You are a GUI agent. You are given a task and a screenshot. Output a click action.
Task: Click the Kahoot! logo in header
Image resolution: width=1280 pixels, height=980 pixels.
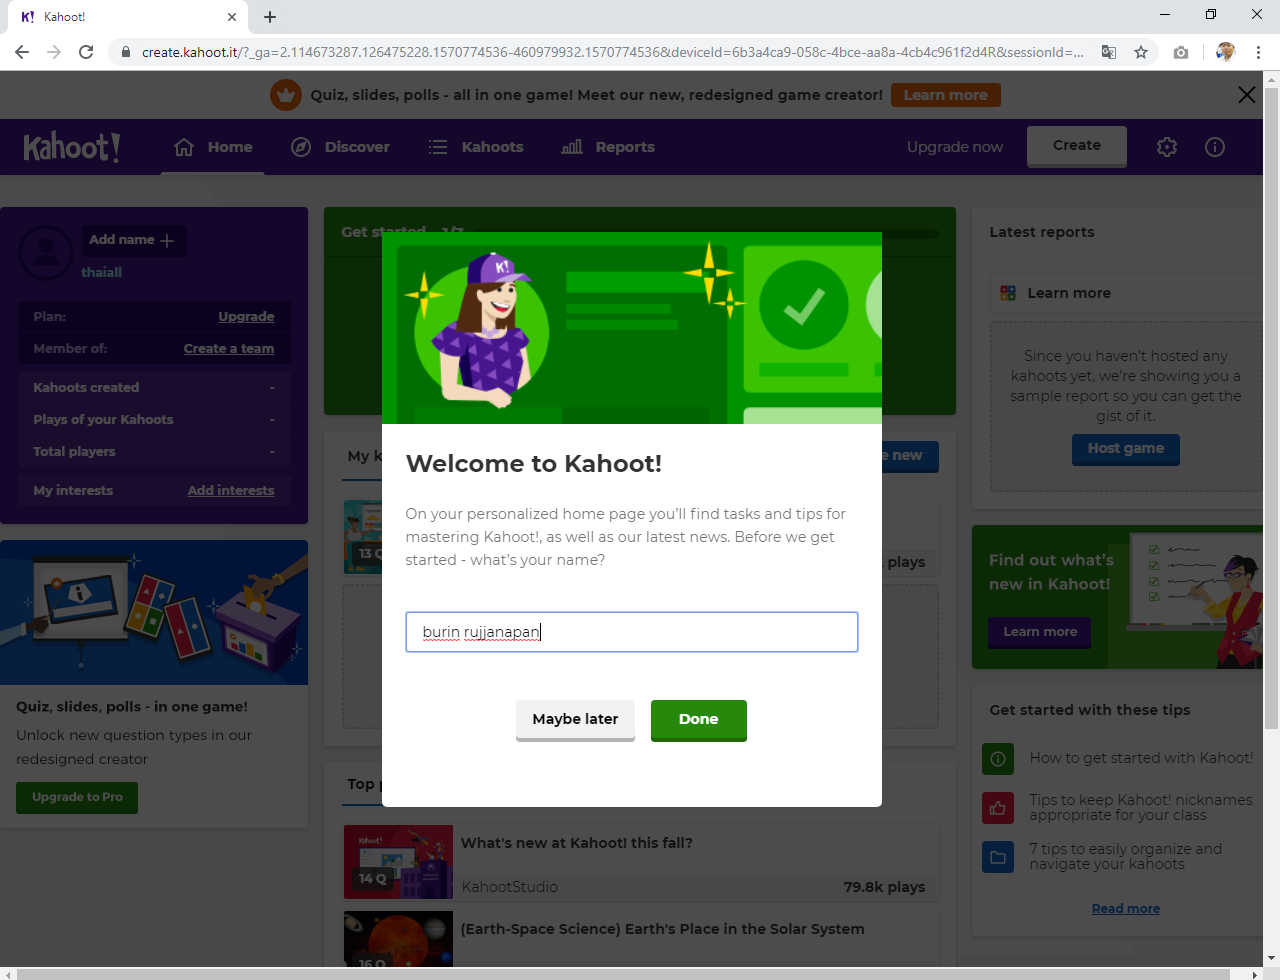pyautogui.click(x=72, y=147)
